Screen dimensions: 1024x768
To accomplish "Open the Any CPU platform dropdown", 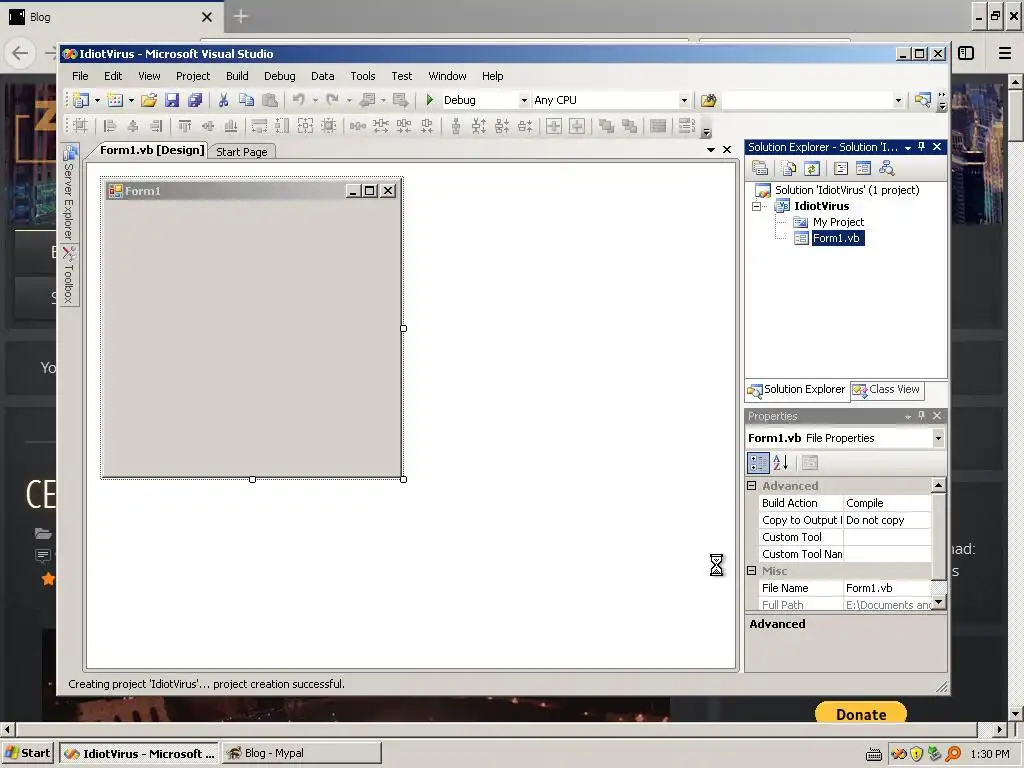I will (684, 101).
